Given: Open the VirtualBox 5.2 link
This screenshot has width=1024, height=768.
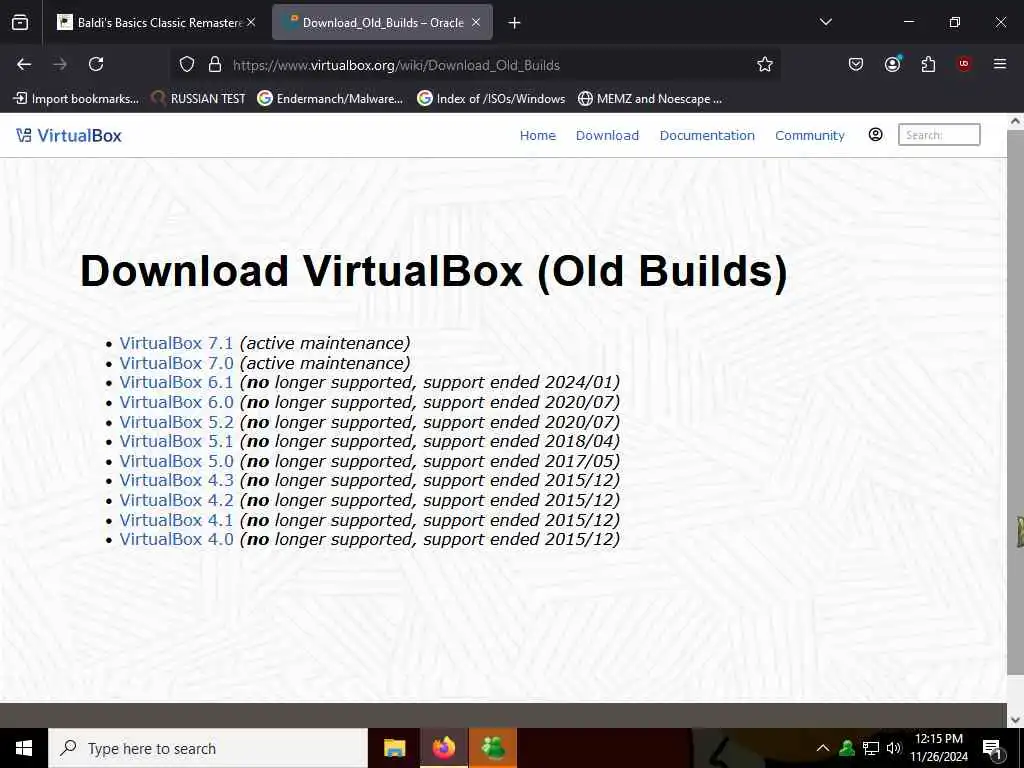Looking at the screenshot, I should tap(176, 421).
